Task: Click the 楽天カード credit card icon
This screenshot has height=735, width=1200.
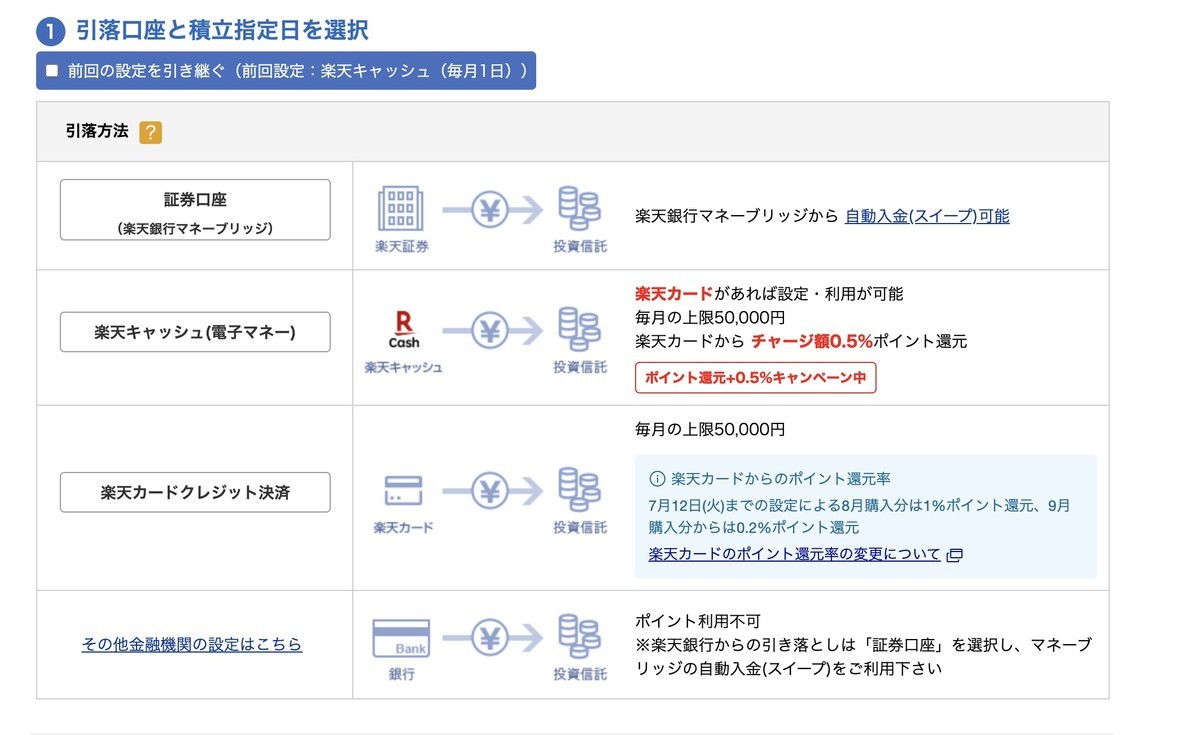Action: [x=403, y=491]
